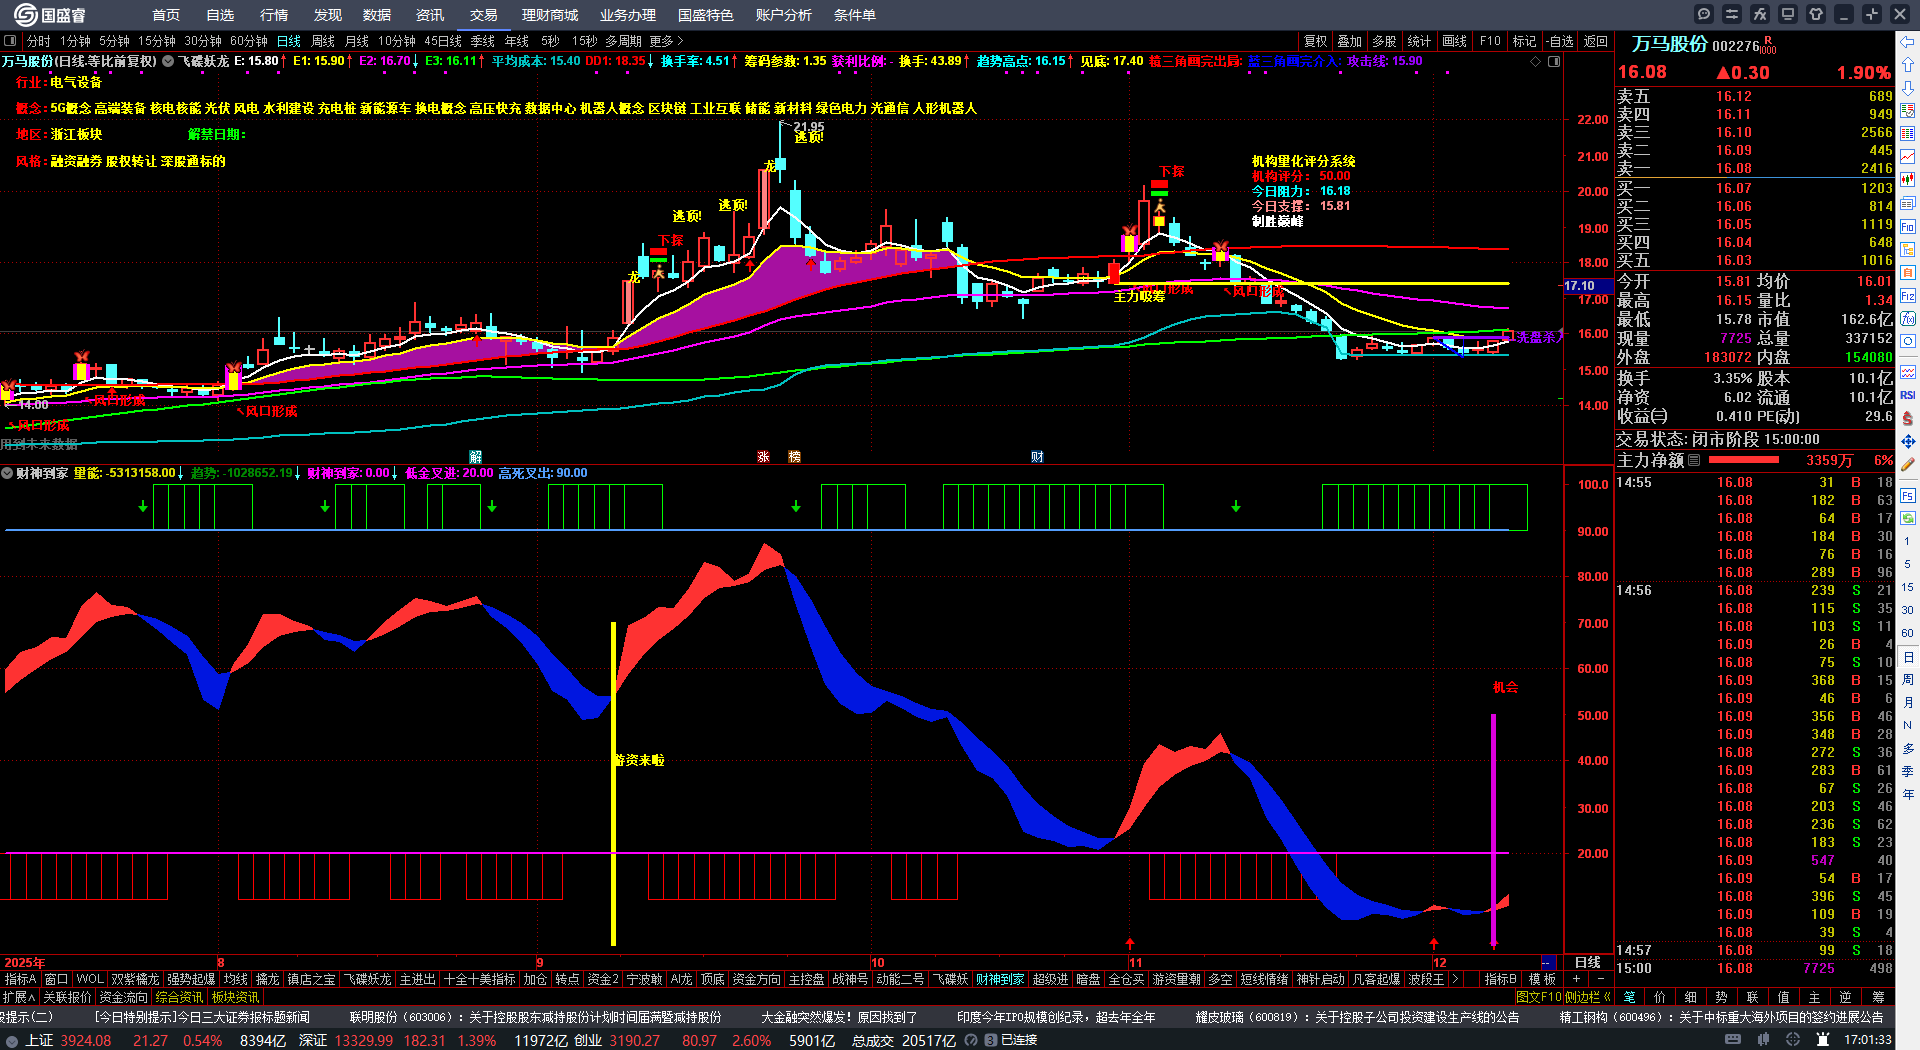Toggle the panel square icon beside chart header
The width and height of the screenshot is (1920, 1050).
[x=1554, y=61]
